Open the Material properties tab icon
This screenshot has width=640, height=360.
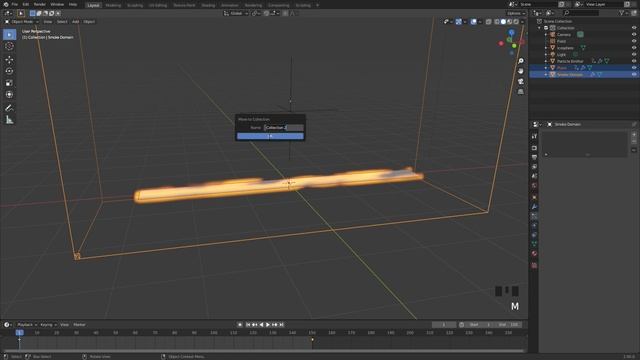[534, 254]
